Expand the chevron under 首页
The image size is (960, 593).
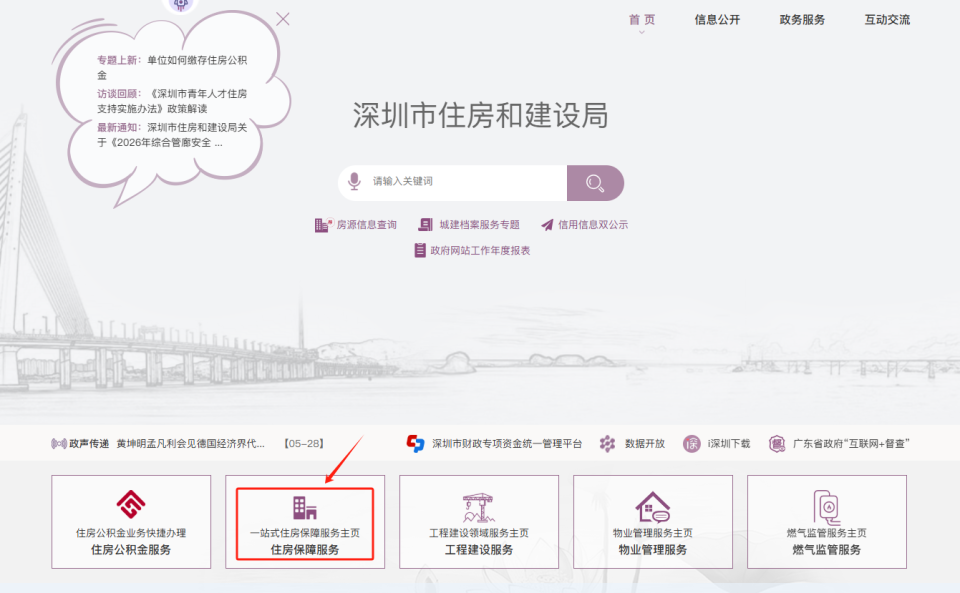coord(642,32)
